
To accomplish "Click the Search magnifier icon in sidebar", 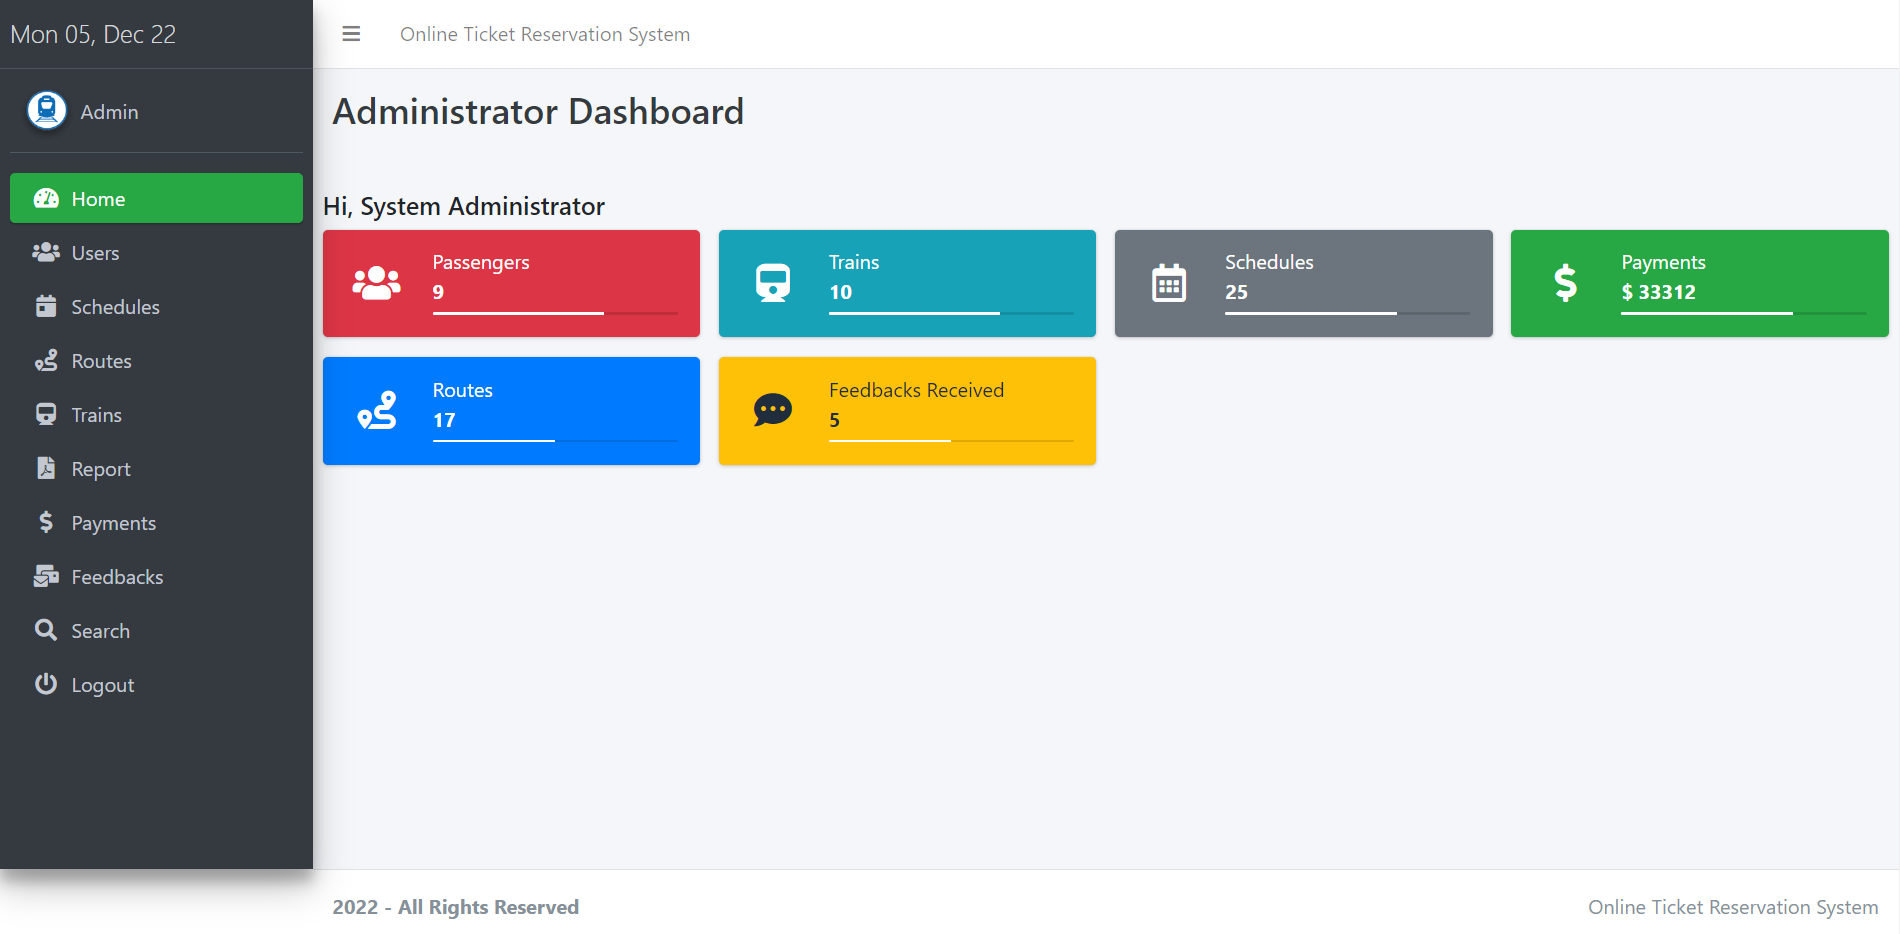I will pos(46,630).
